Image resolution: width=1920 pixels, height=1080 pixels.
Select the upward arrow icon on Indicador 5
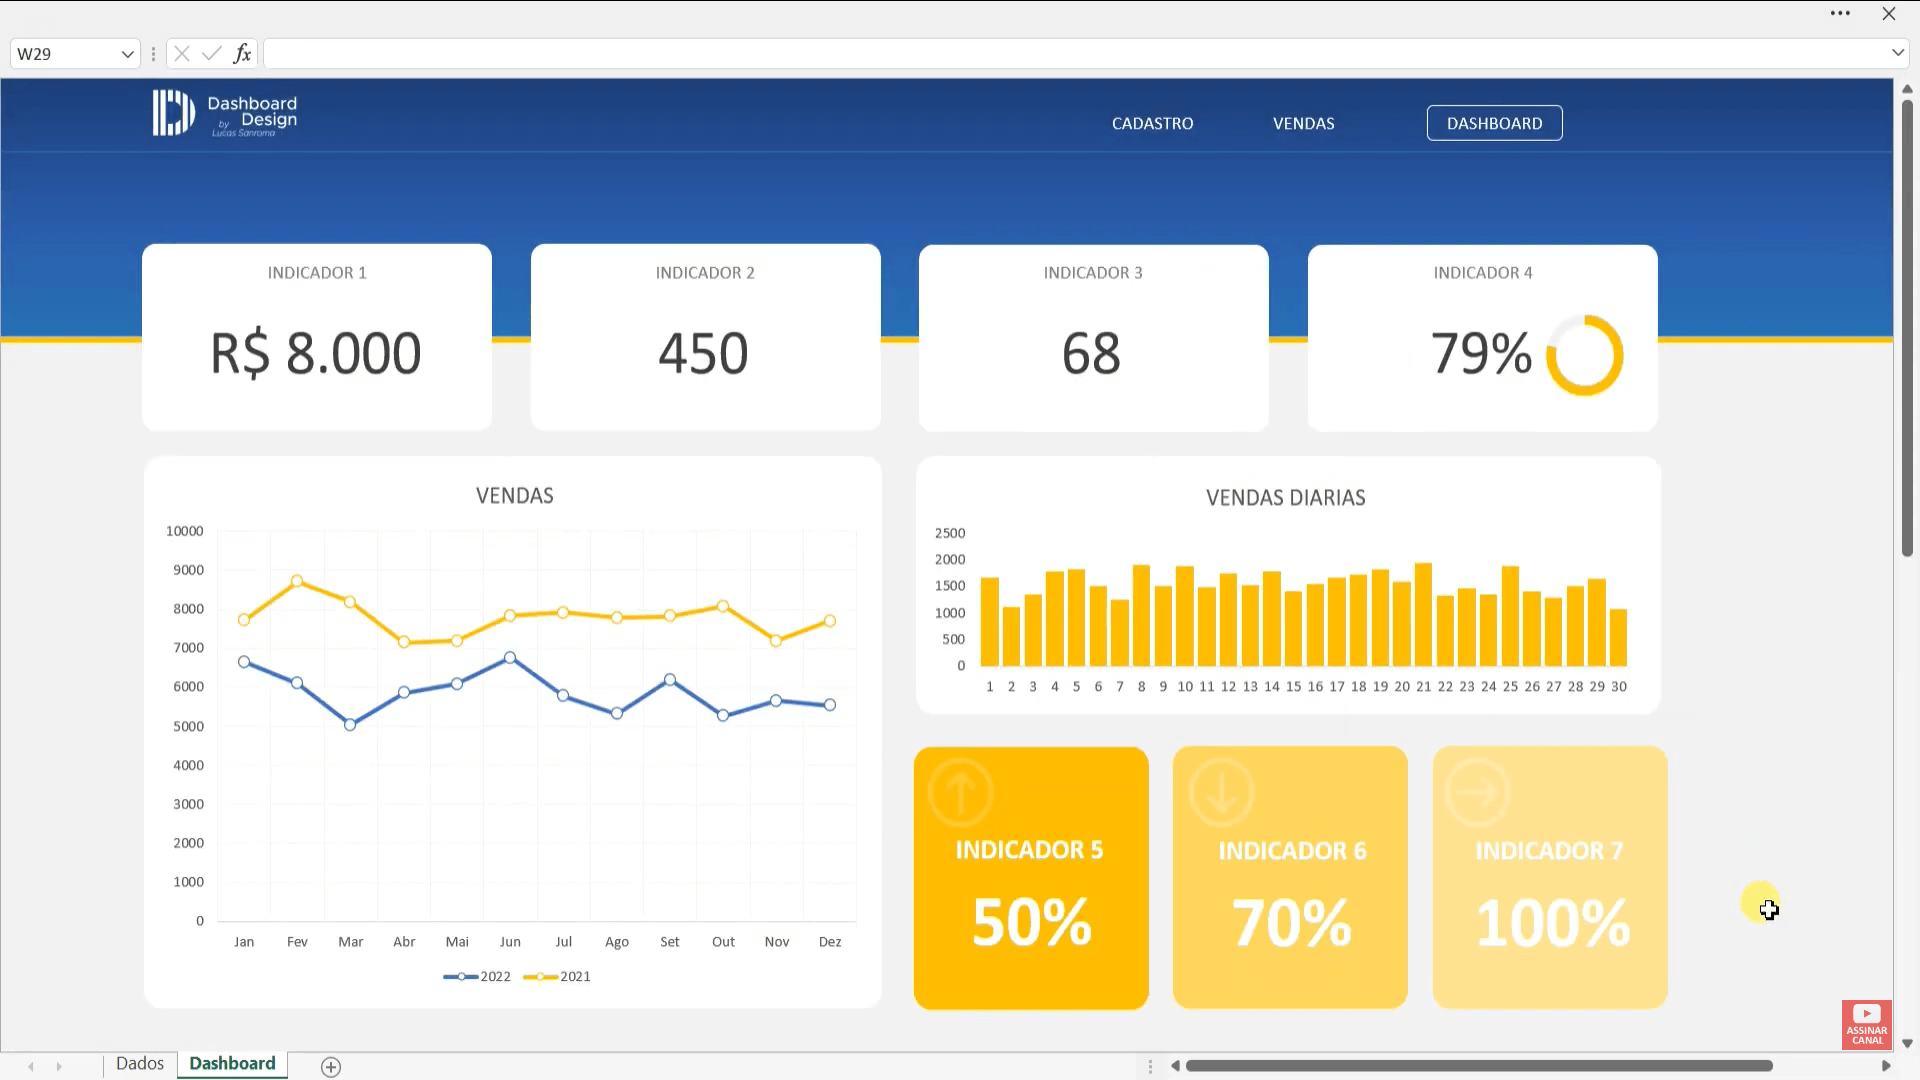[x=959, y=791]
